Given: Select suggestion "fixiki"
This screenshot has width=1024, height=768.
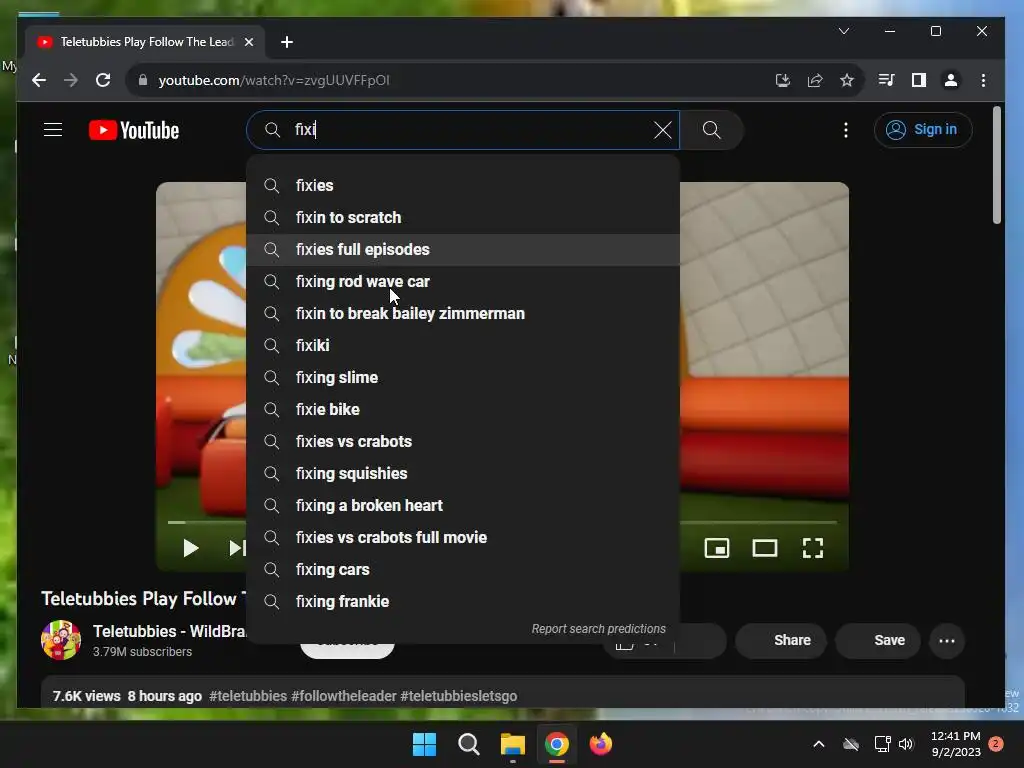Looking at the screenshot, I should (x=463, y=345).
